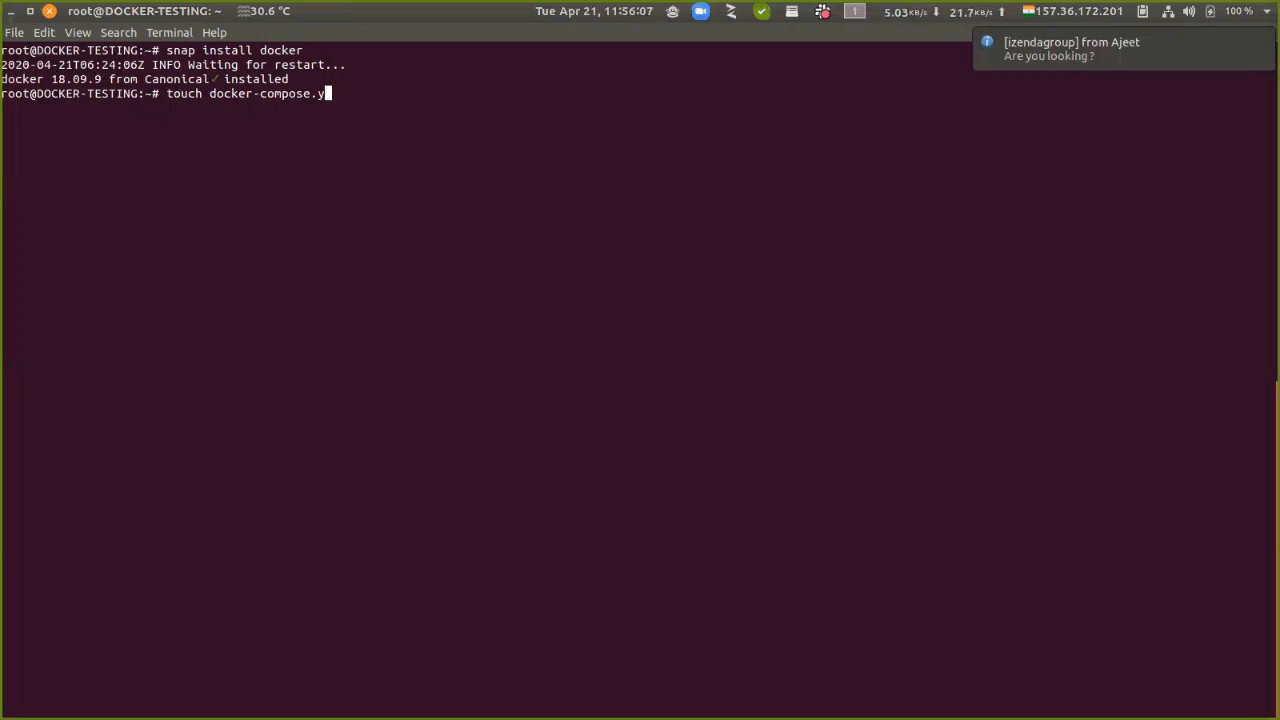Screen dimensions: 1280x720
Task: Open the File menu
Action: click(x=14, y=32)
